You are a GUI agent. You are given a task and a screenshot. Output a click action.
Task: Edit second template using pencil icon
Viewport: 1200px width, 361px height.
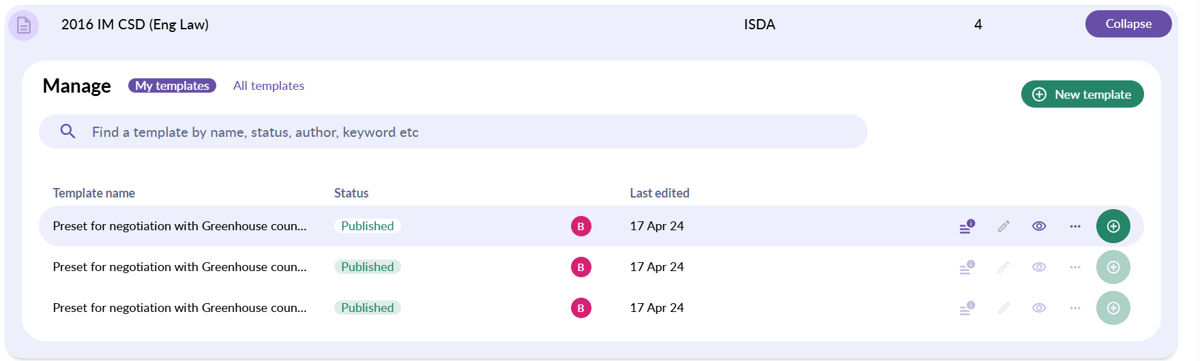1003,268
